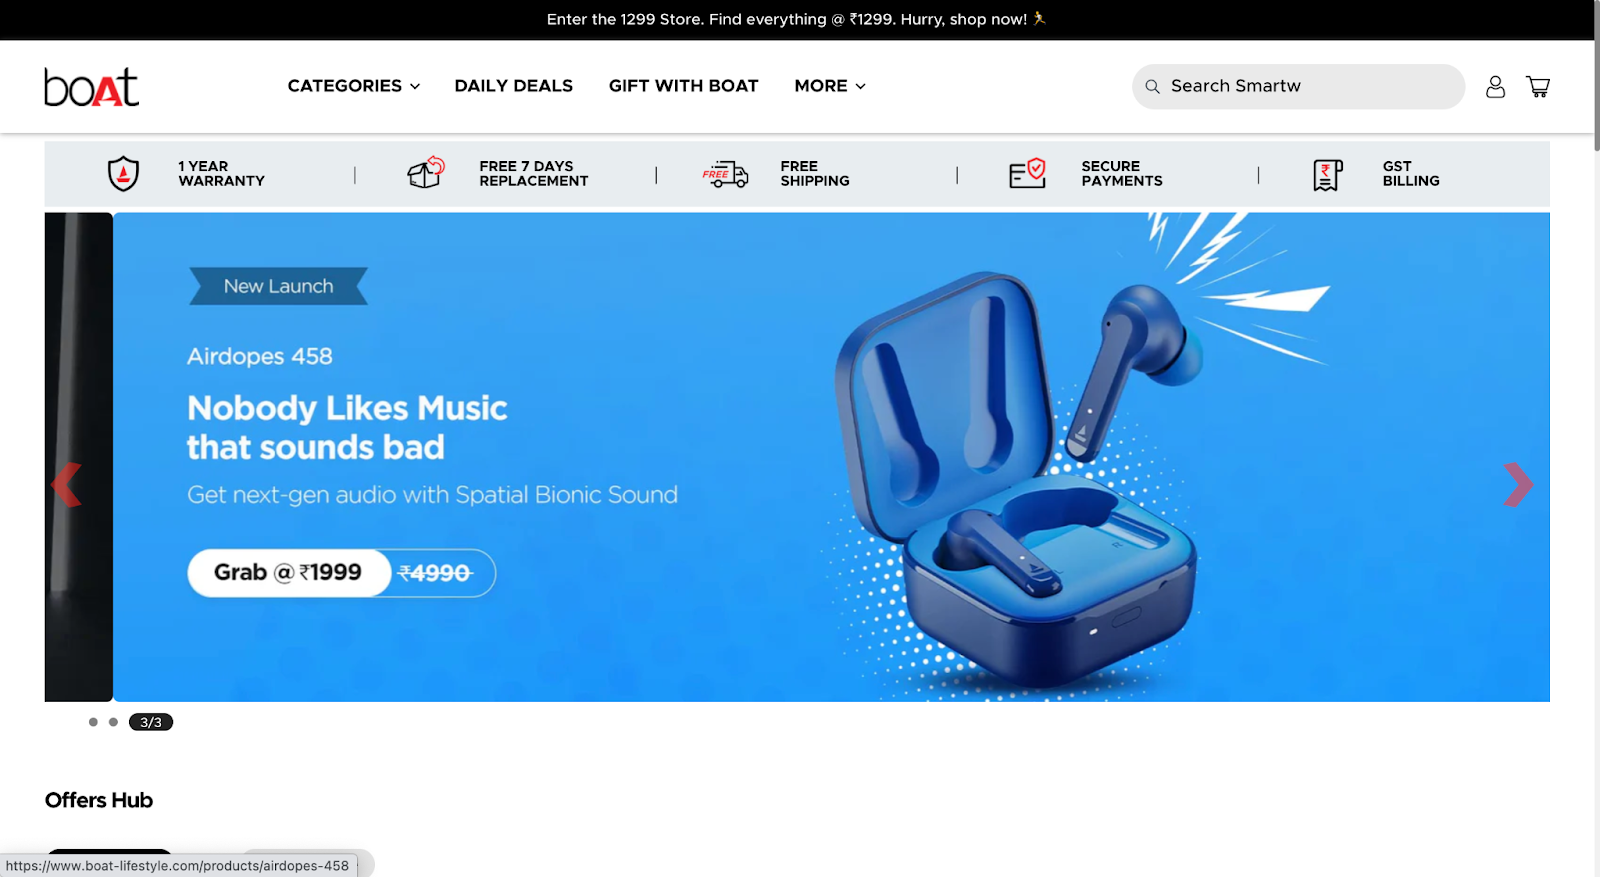
Task: Open Gift With boAt menu item
Action: pyautogui.click(x=684, y=86)
